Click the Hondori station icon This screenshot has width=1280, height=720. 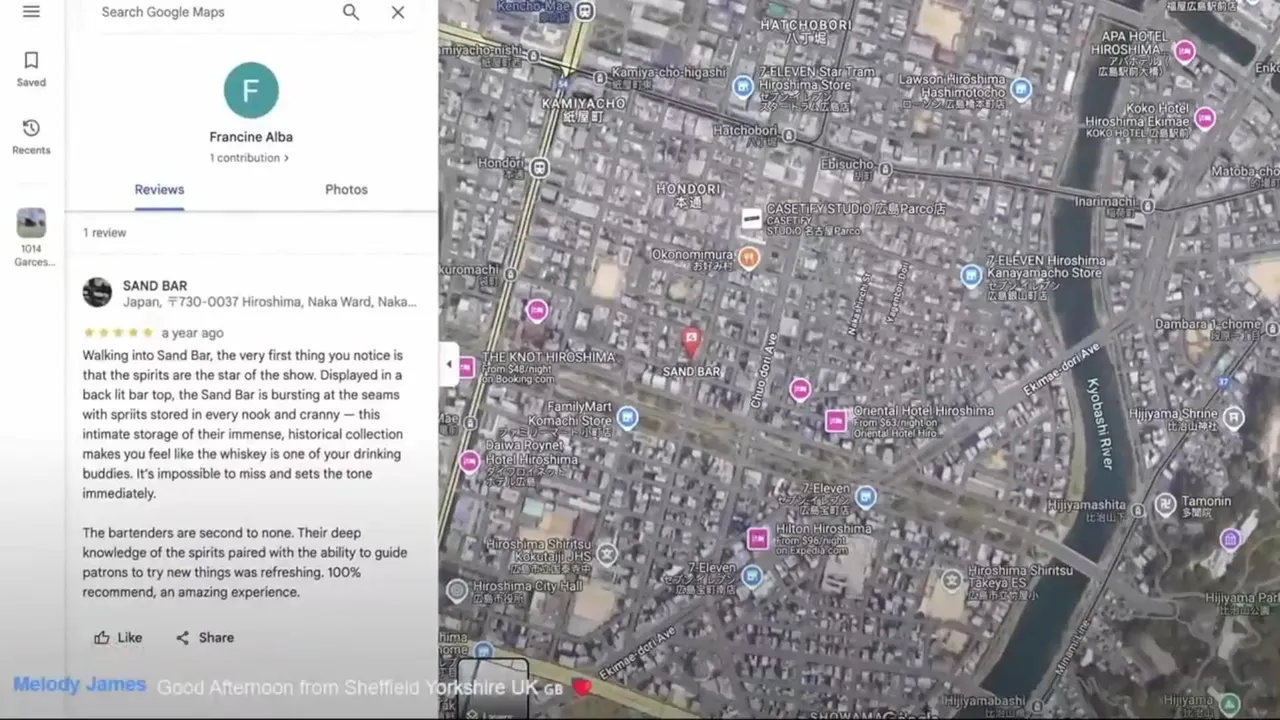coord(541,167)
